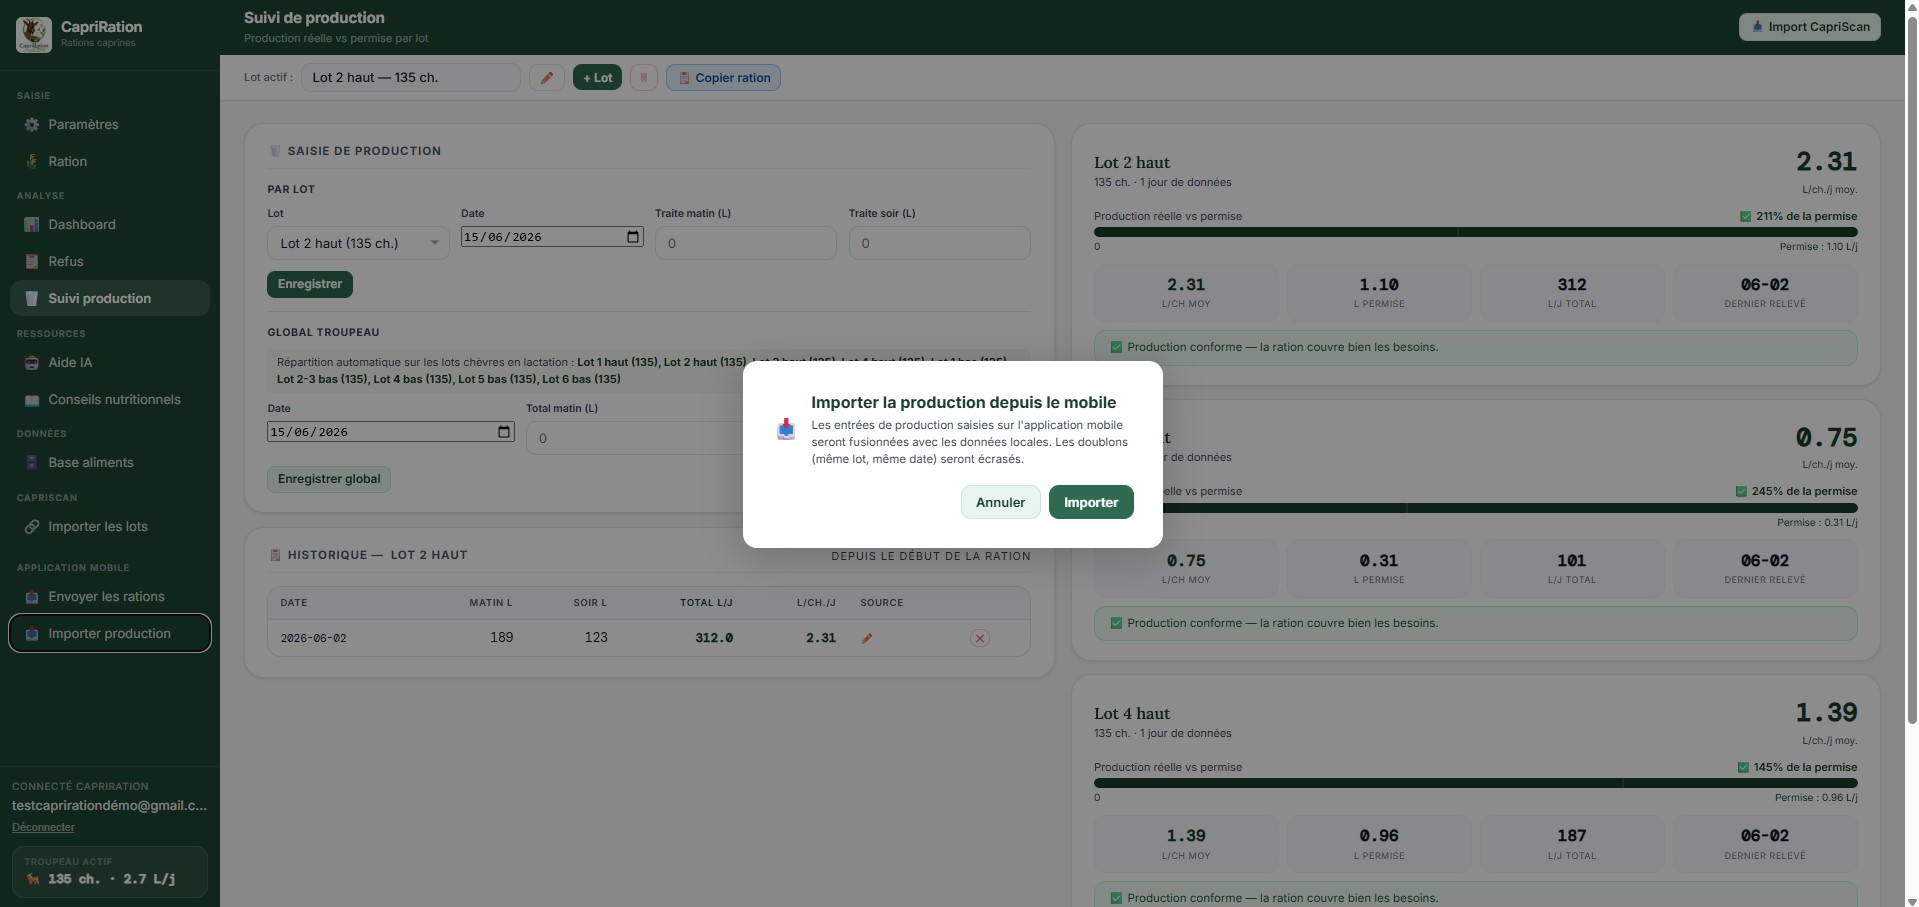The height and width of the screenshot is (907, 1919).
Task: Edit the 2026-06-02 history row with the pencil
Action: (867, 638)
